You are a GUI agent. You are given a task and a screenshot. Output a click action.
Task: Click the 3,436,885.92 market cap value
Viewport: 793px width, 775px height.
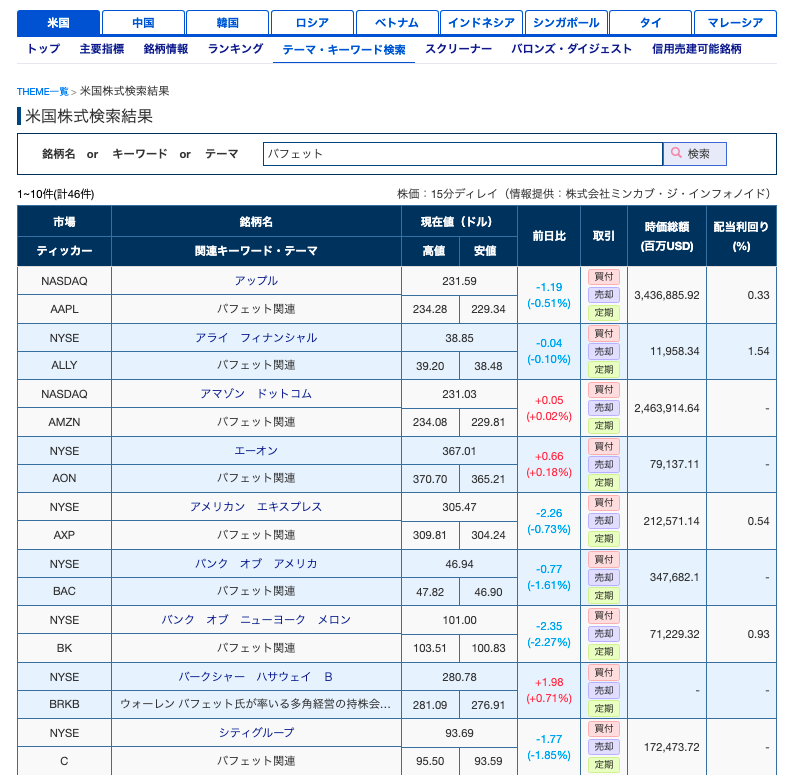point(667,295)
